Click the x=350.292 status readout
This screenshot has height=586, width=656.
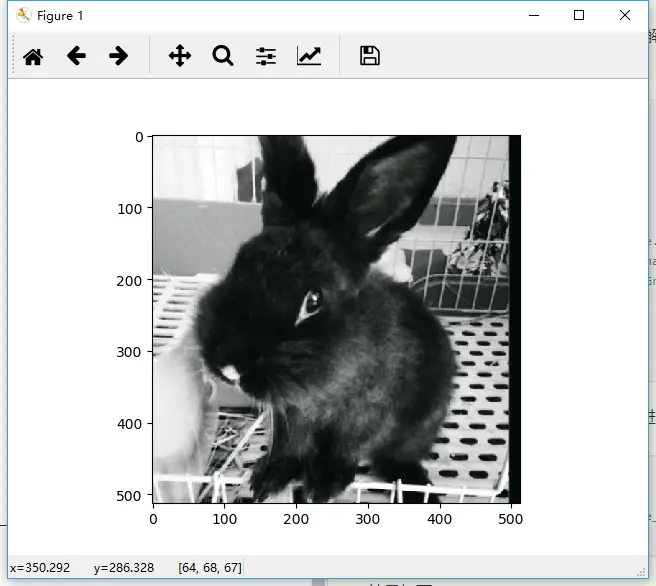coord(40,568)
